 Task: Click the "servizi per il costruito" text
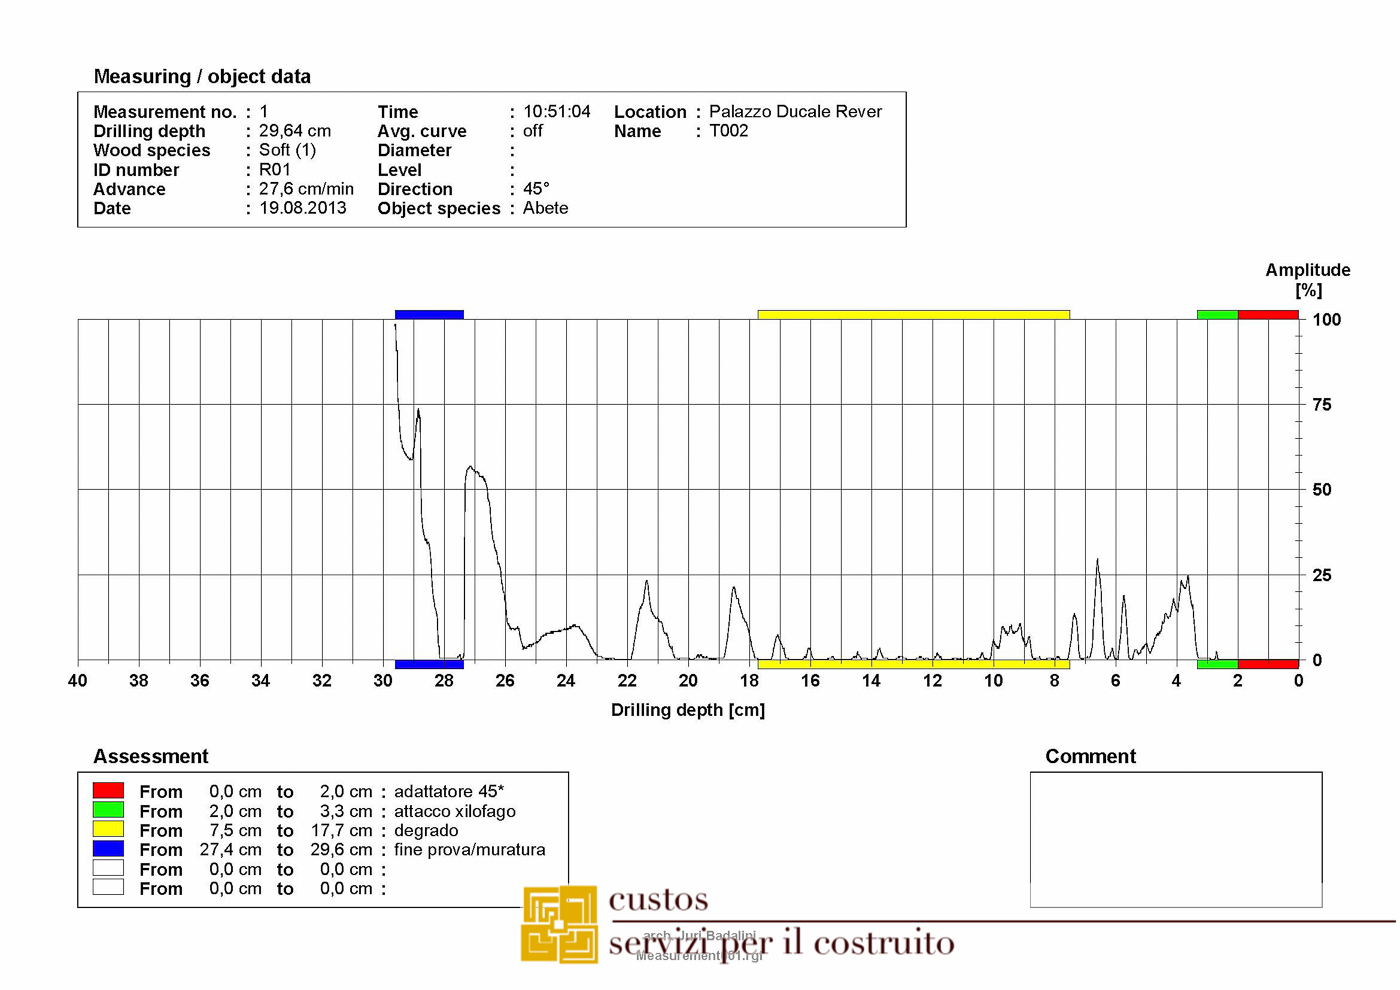[x=781, y=943]
